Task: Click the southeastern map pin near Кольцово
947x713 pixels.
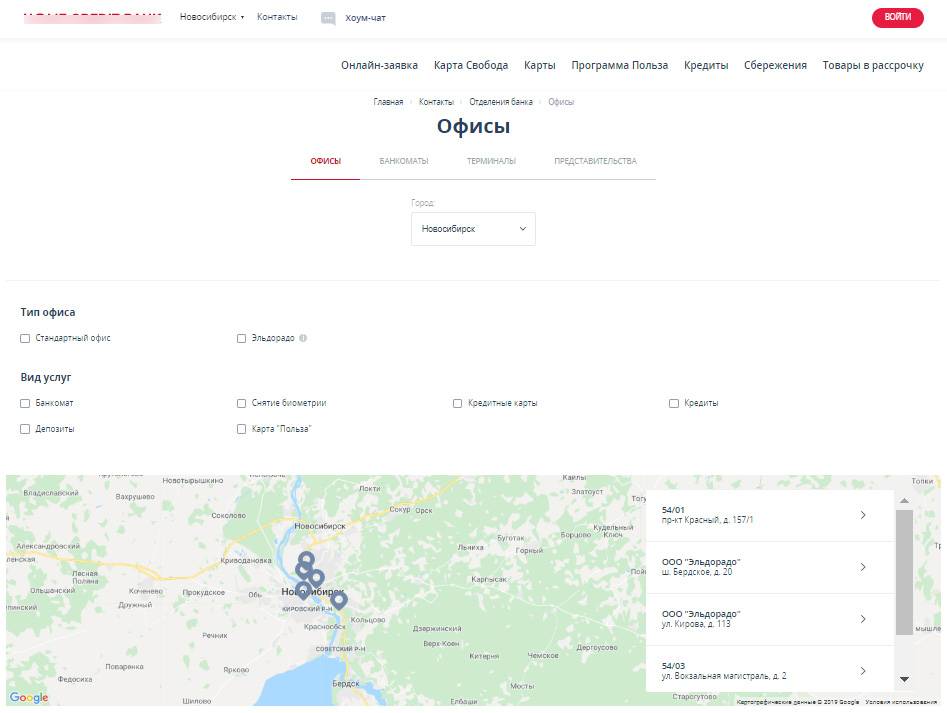Action: tap(339, 599)
